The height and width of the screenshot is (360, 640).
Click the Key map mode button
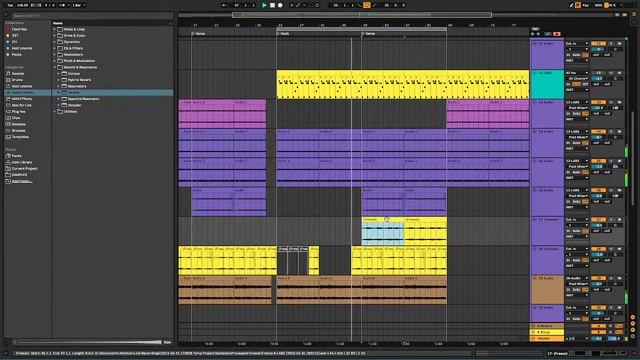click(586, 5)
